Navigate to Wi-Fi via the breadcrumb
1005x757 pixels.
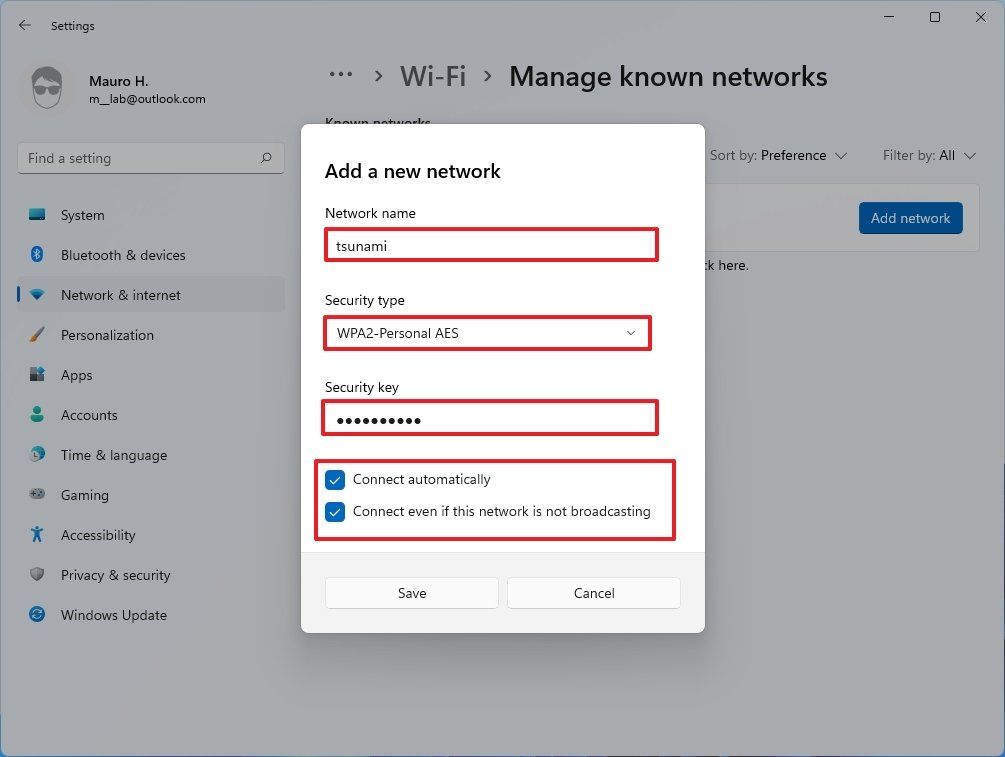433,76
